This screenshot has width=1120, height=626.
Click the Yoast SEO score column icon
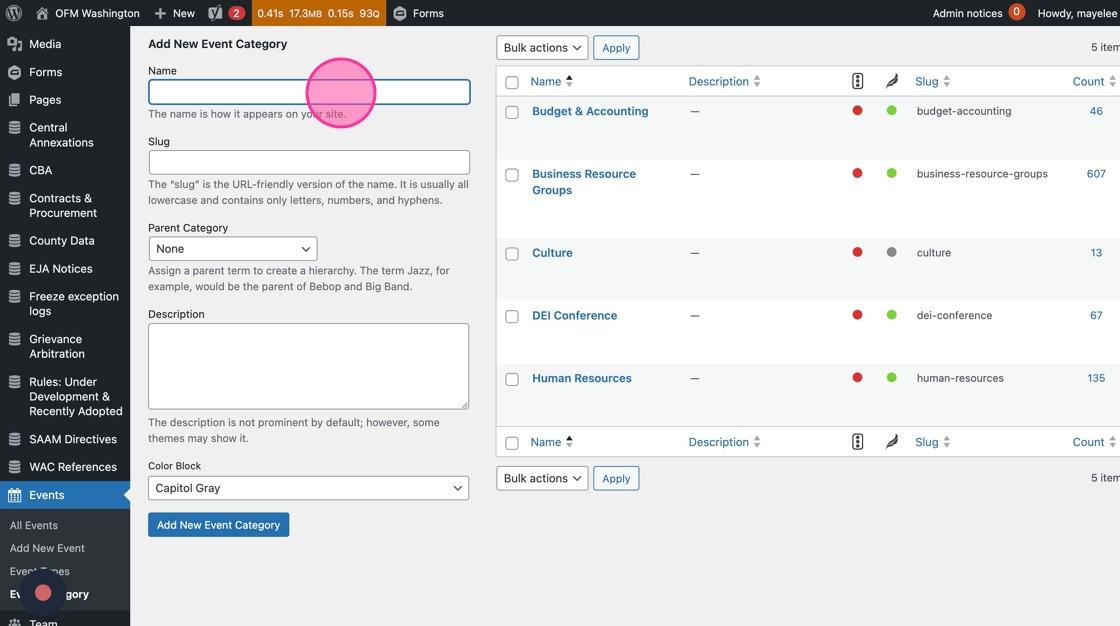point(857,81)
